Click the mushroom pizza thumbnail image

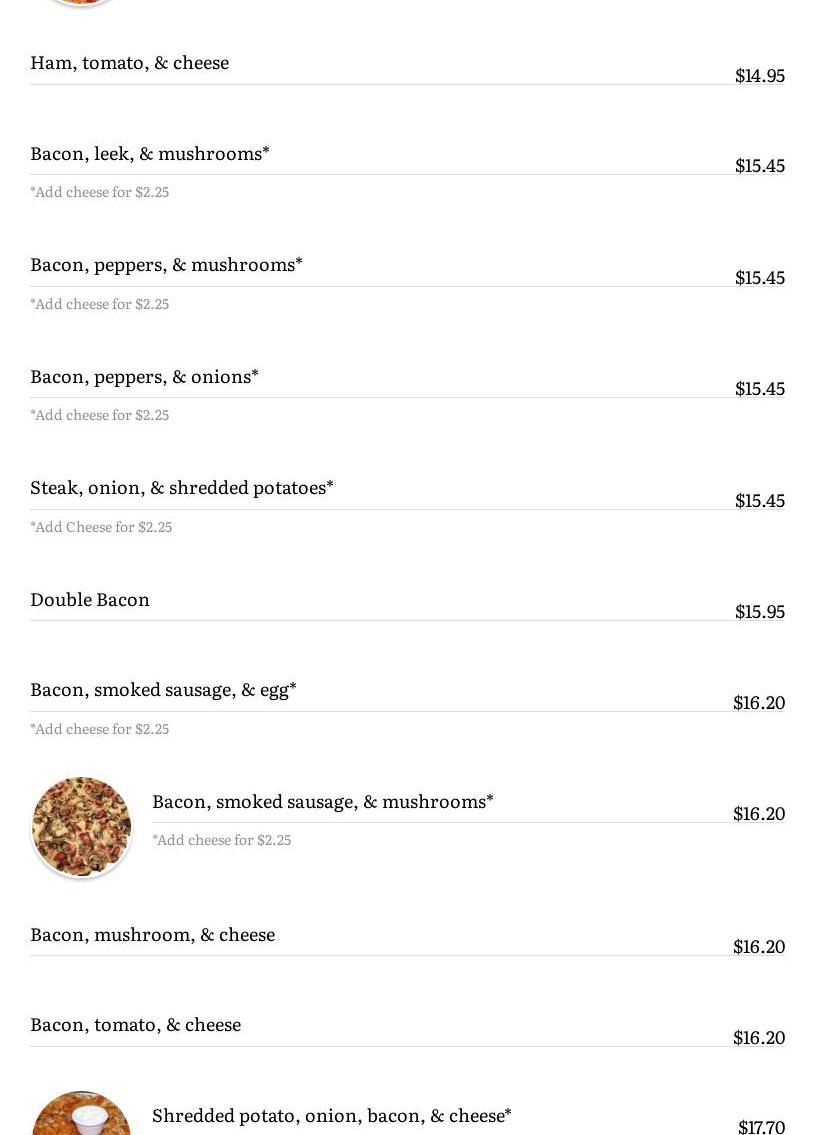coord(82,827)
